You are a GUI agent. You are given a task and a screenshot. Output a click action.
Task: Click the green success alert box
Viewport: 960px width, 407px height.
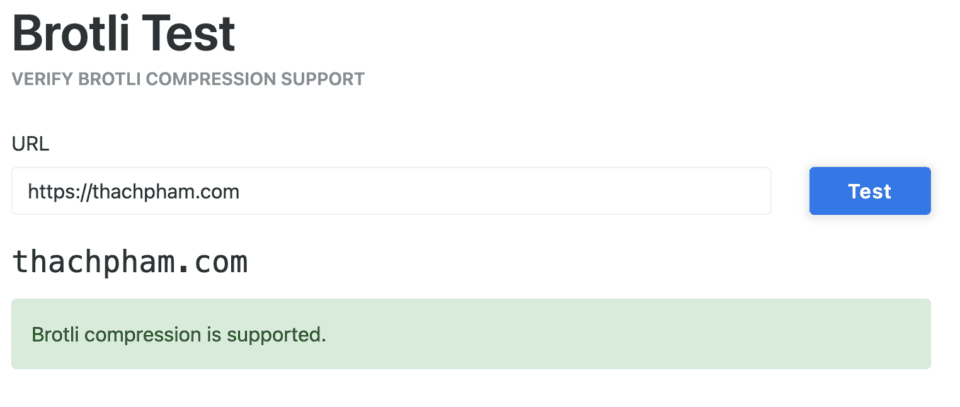(471, 334)
